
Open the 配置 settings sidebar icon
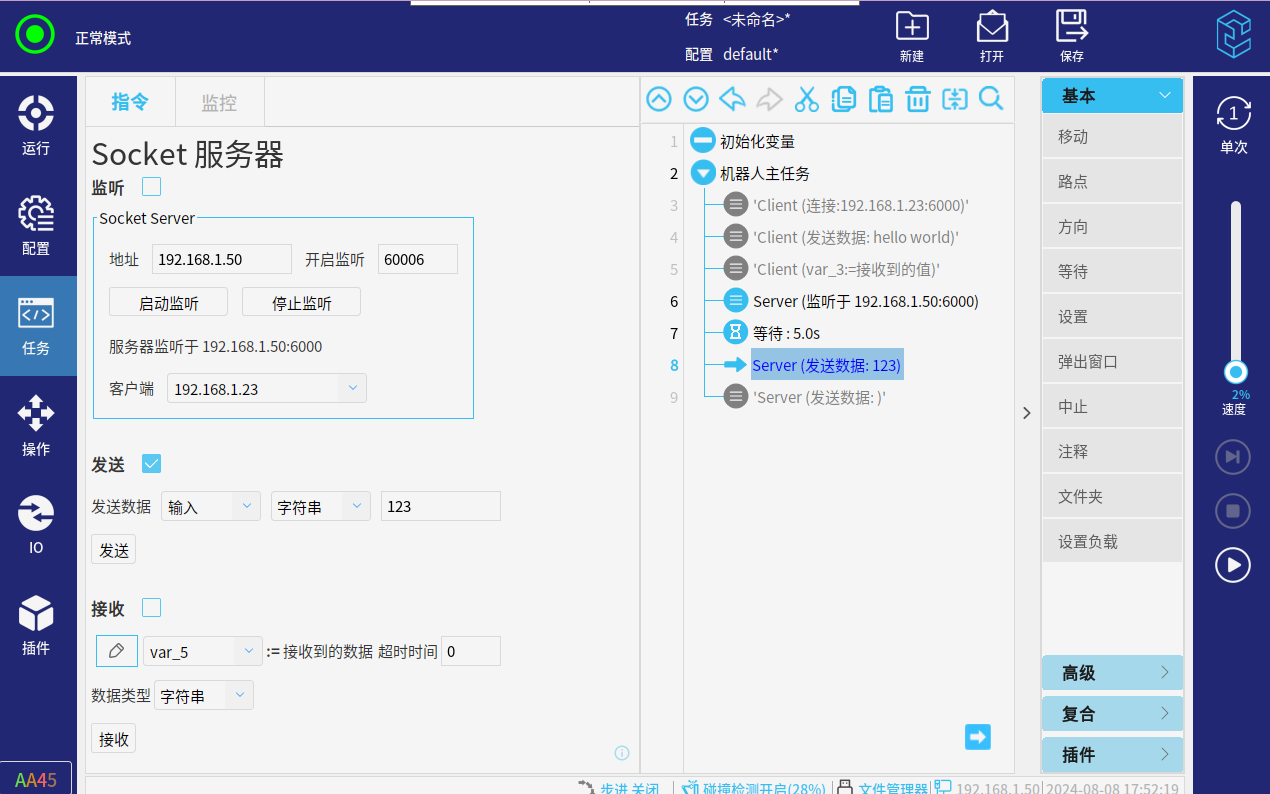36,225
